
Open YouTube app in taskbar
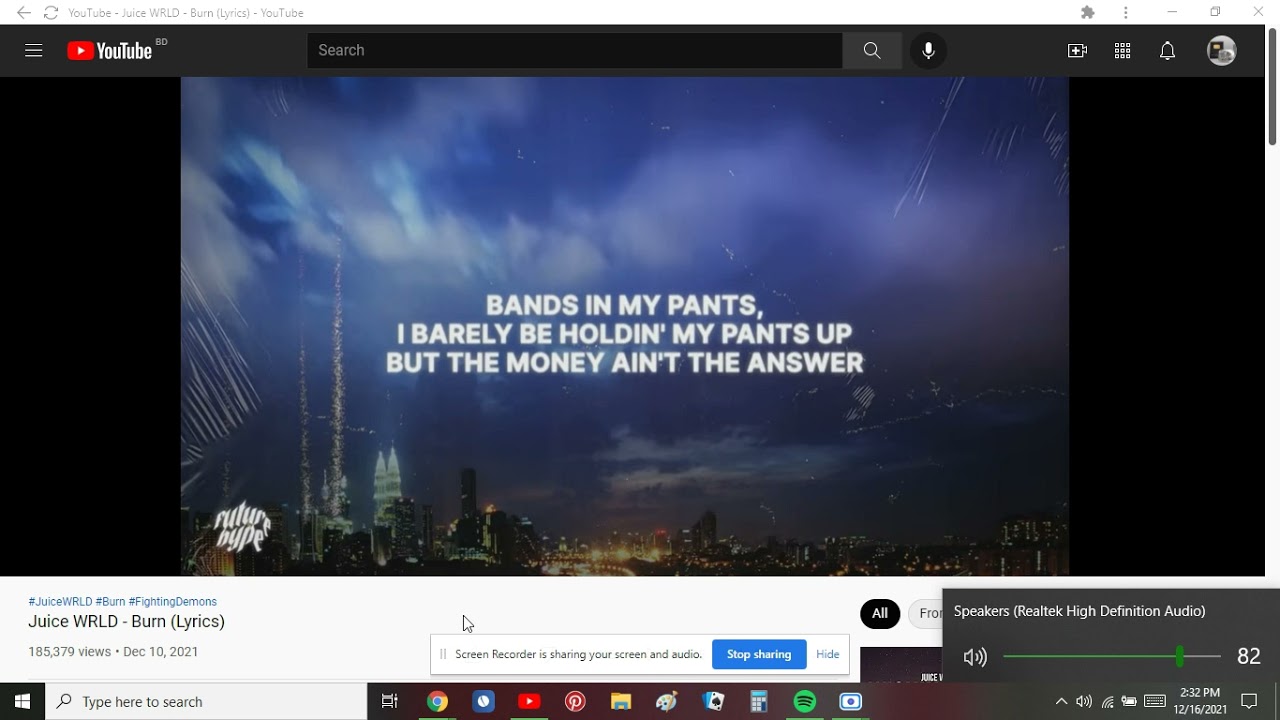[529, 701]
